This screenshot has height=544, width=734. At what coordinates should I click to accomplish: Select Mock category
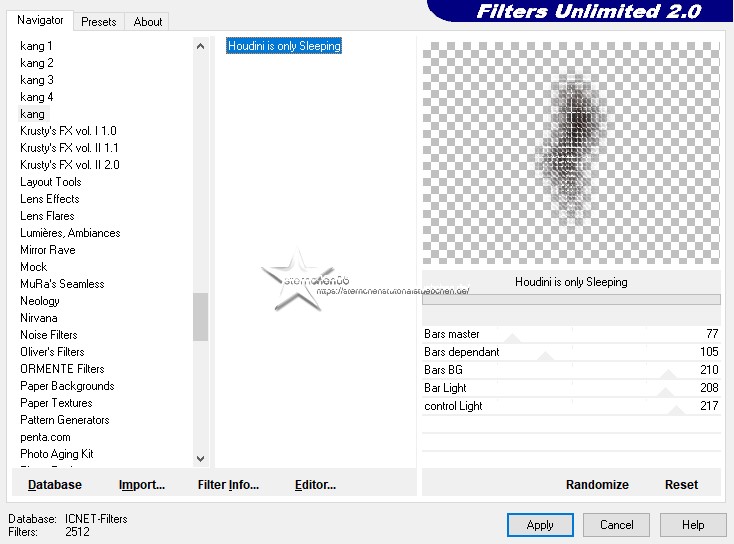click(x=34, y=267)
